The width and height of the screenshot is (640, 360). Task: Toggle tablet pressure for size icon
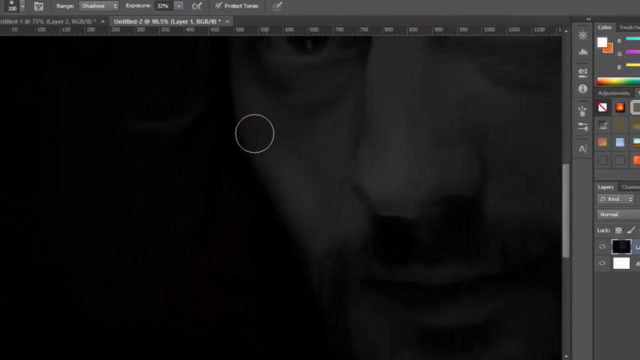(x=277, y=6)
